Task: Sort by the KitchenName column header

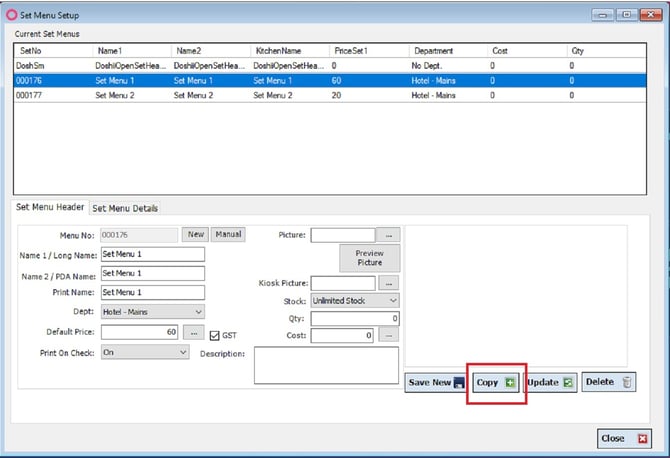Action: point(290,51)
